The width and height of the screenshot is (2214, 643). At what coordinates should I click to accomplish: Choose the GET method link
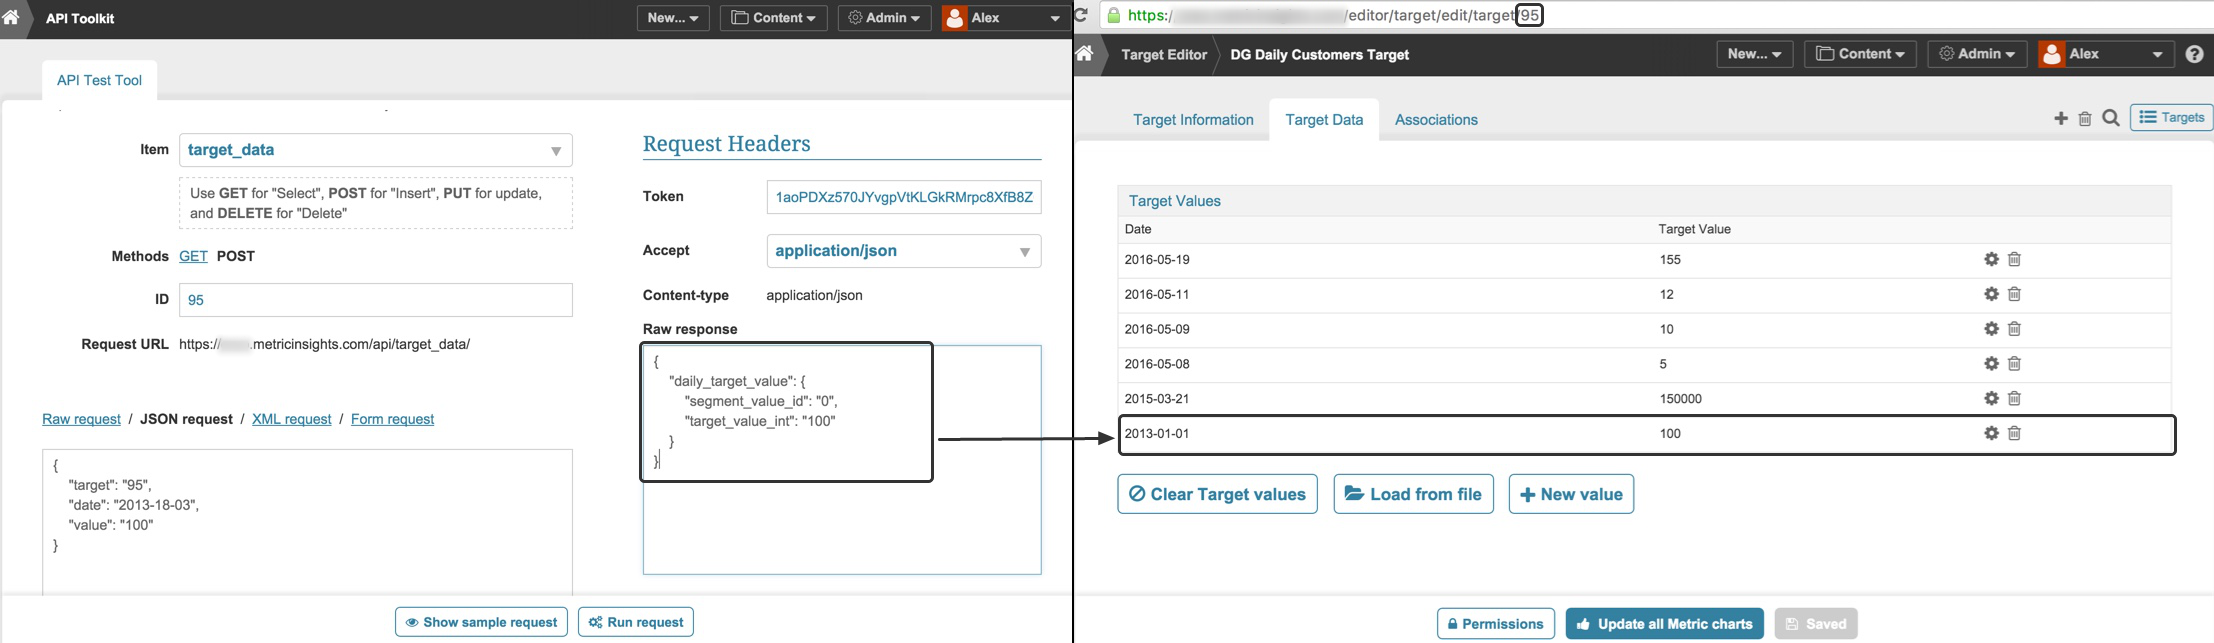[193, 256]
